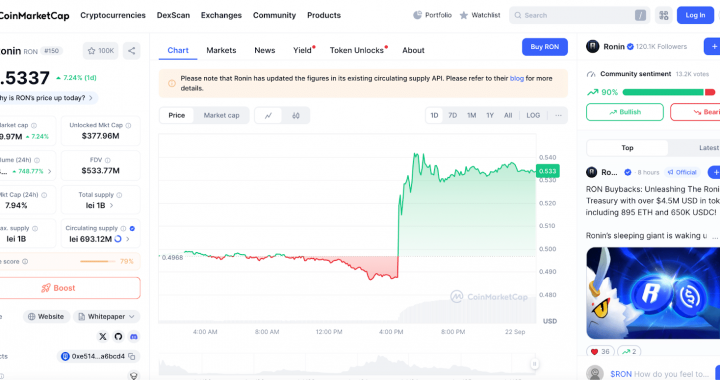Click the share icon next to Ronin
Viewport: 720px width, 380px height.
point(131,50)
